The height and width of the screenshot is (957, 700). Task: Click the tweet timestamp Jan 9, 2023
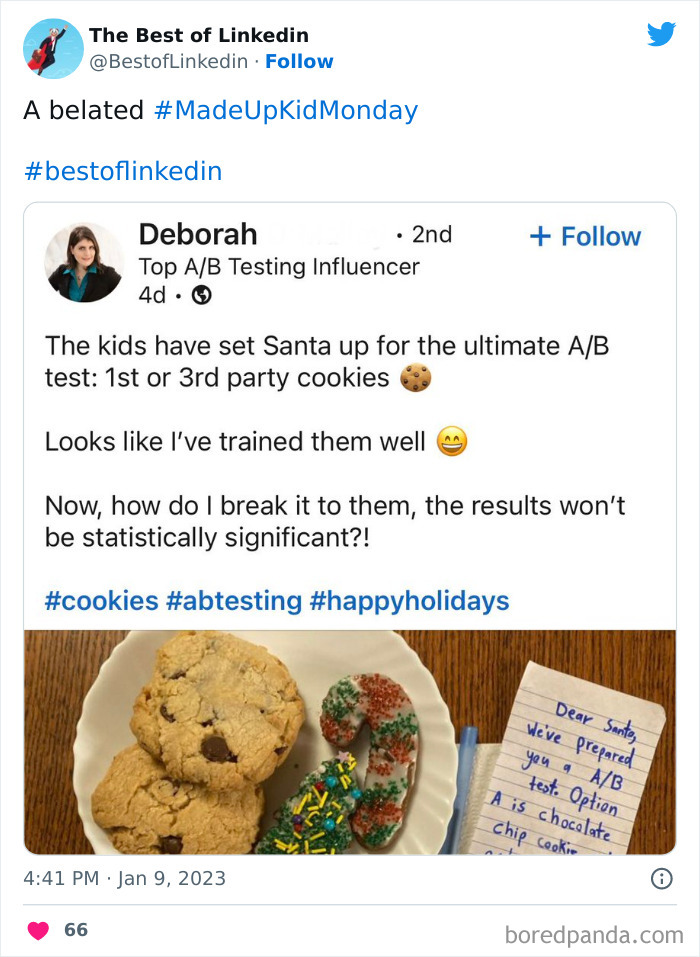coord(125,879)
